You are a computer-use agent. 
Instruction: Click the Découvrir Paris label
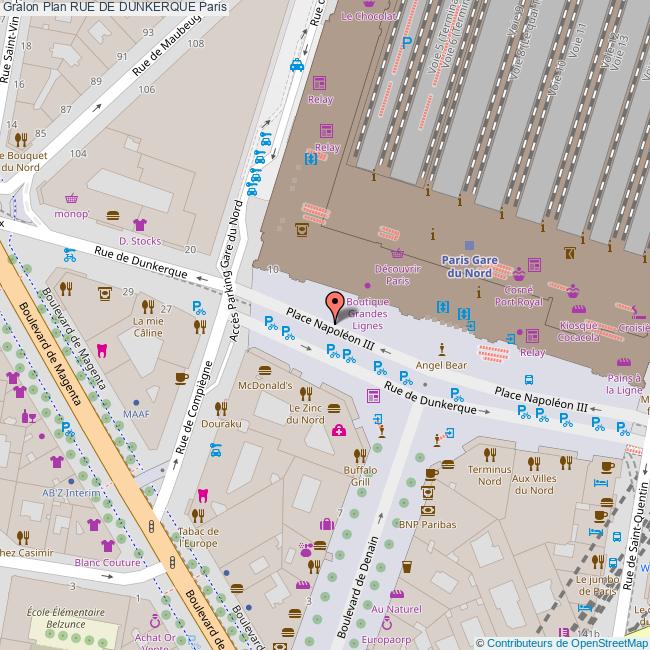click(x=398, y=275)
